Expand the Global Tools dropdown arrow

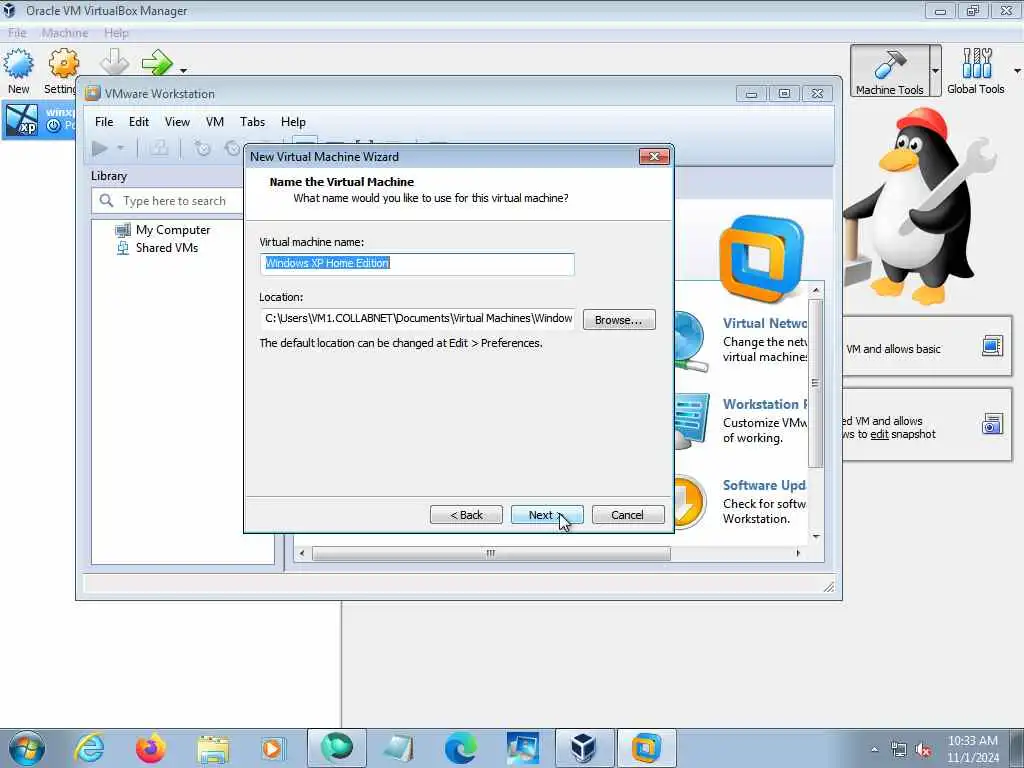pos(1017,71)
